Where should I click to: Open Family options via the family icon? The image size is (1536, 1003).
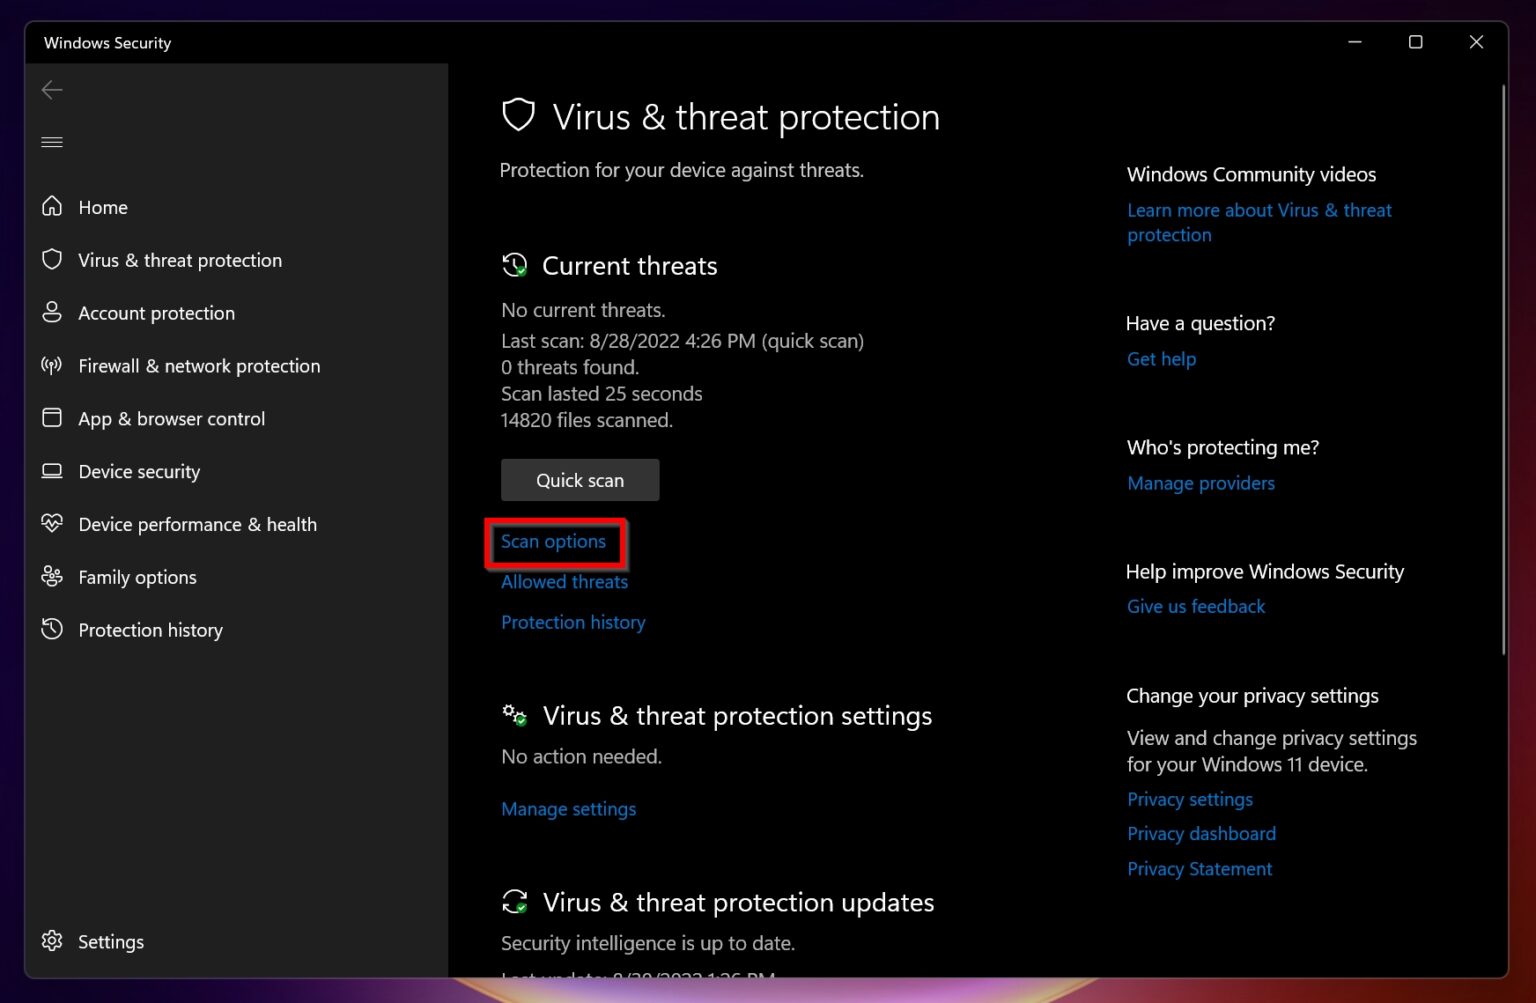tap(52, 576)
